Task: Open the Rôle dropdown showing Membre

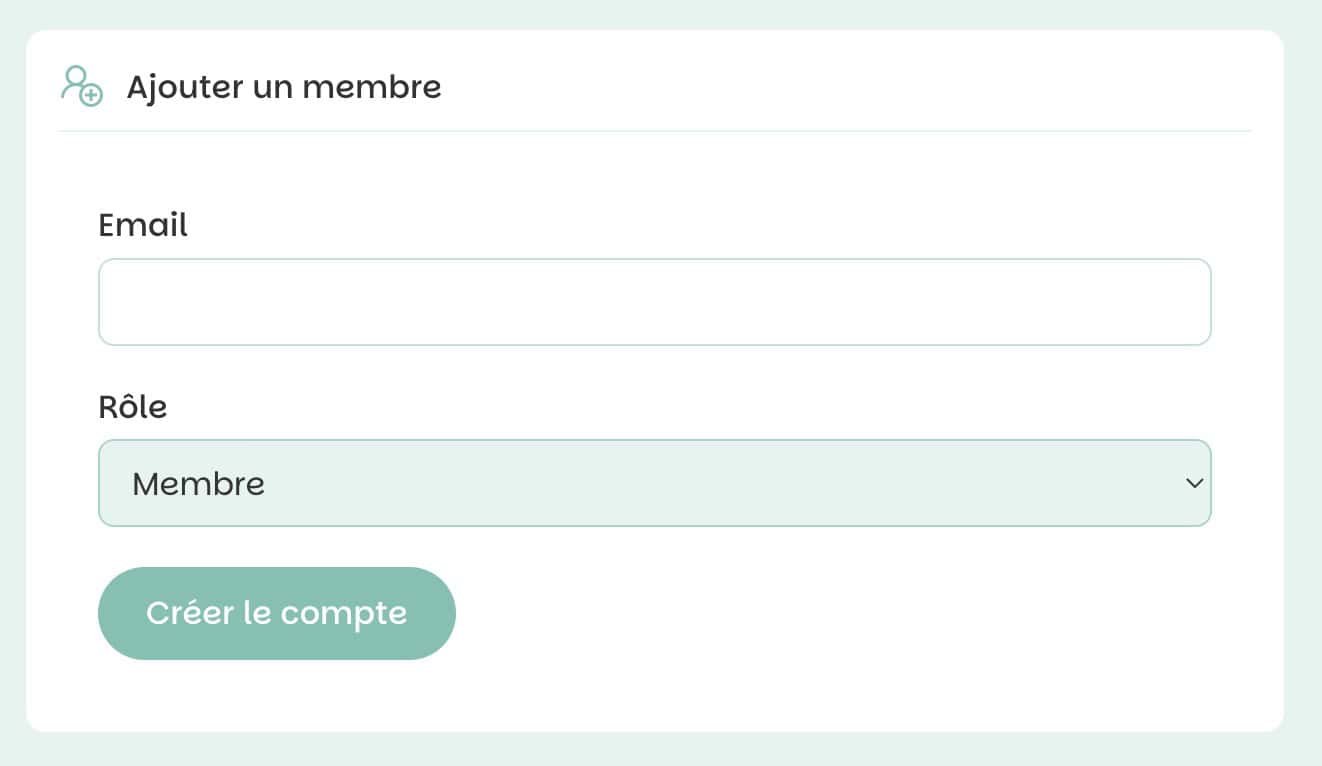Action: 655,483
